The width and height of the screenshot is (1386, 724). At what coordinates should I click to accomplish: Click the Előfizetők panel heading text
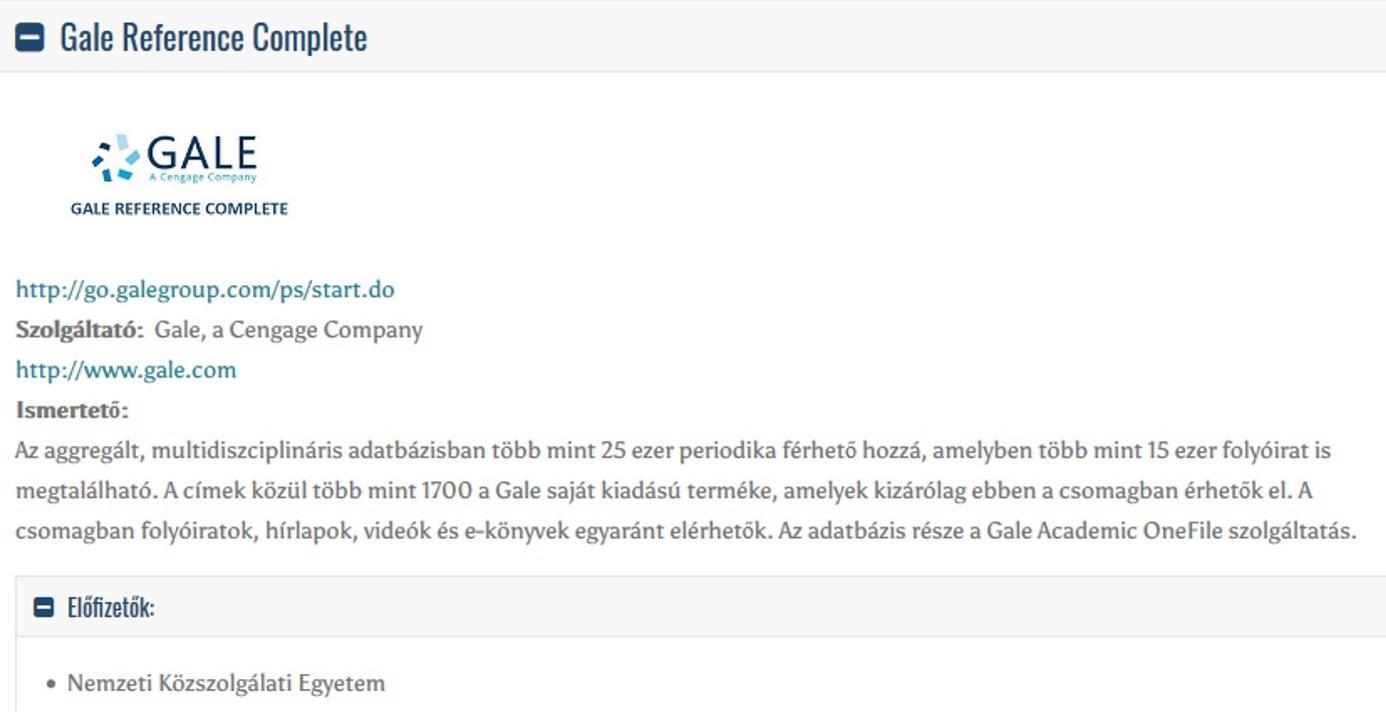tap(111, 607)
